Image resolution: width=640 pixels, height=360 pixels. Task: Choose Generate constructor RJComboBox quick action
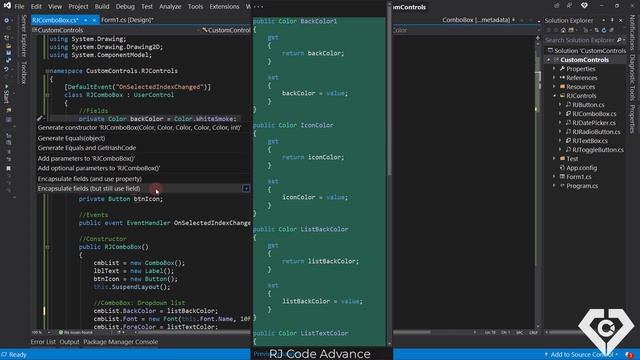[x=143, y=128]
